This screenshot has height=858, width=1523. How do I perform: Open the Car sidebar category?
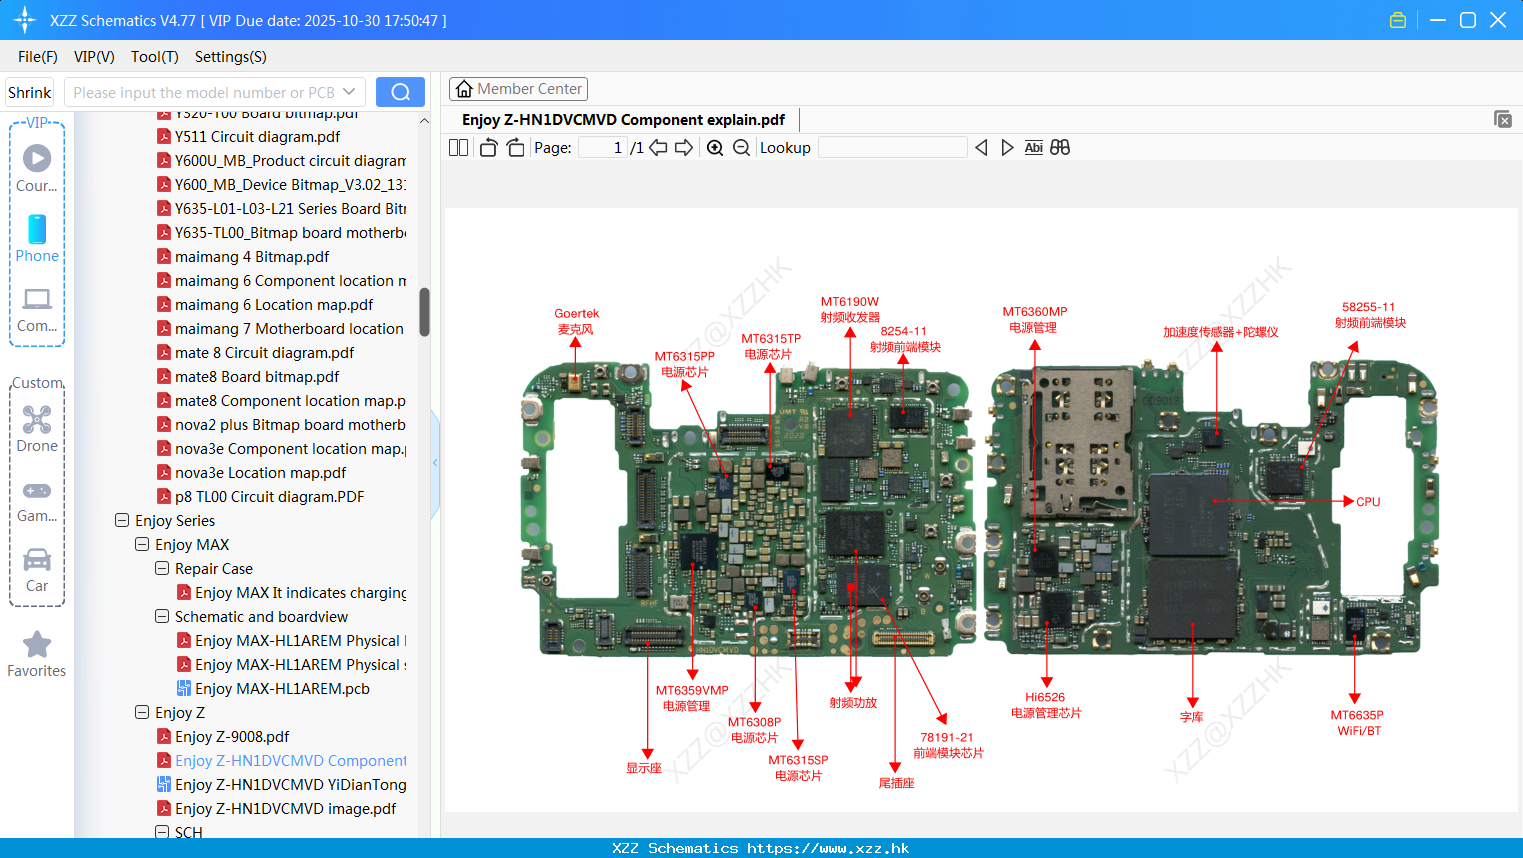coord(37,570)
